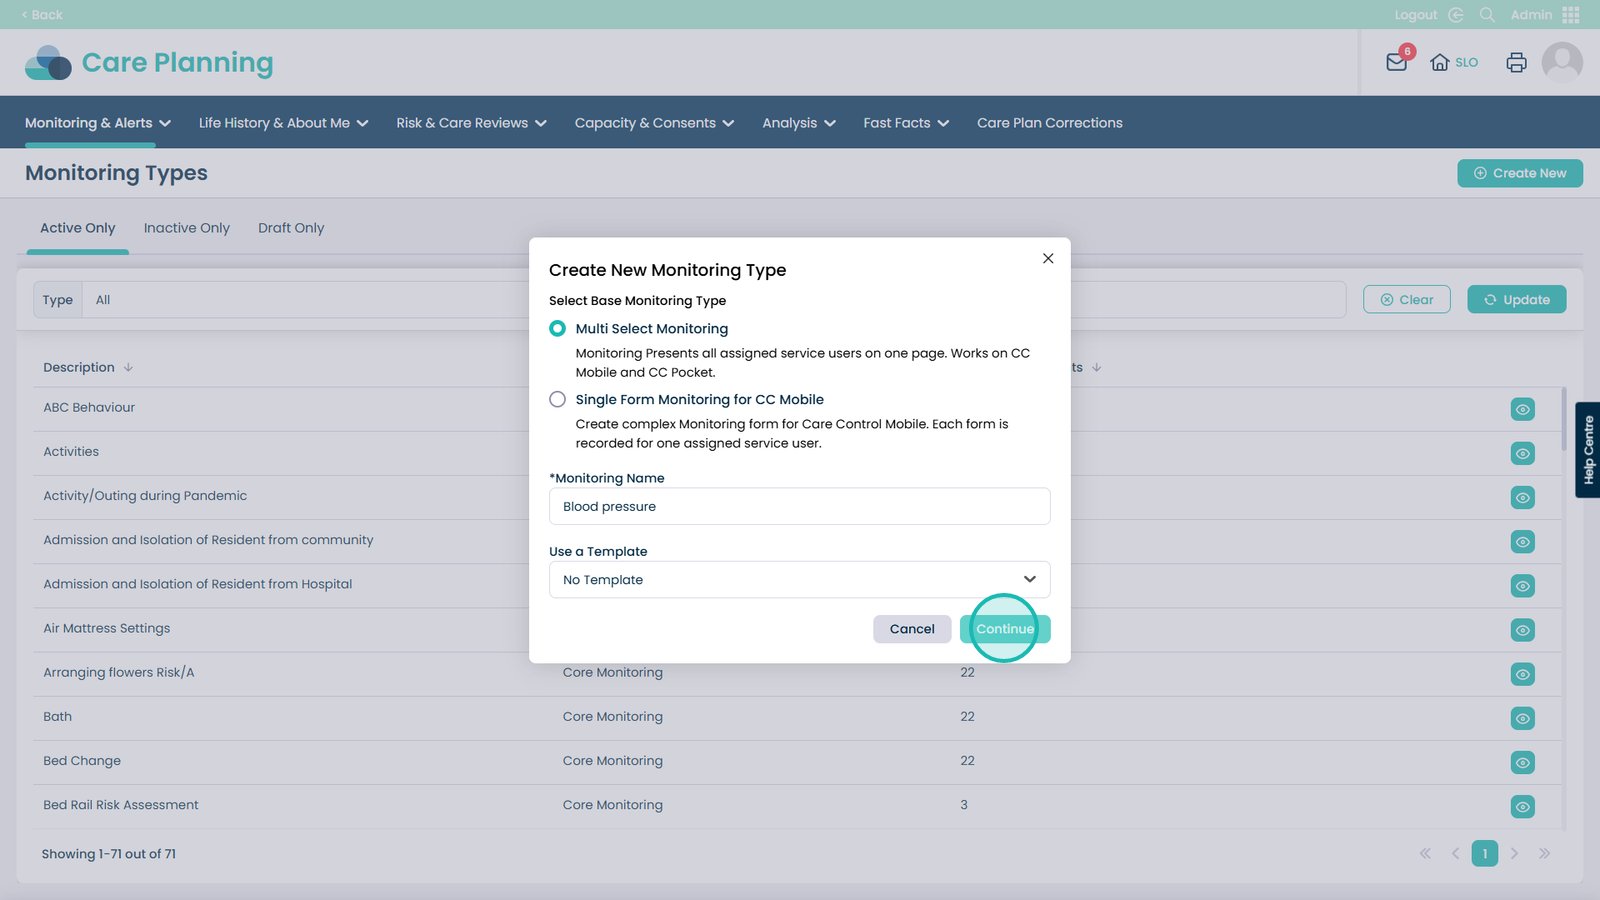
Task: Open the Use a Template dropdown
Action: (x=799, y=580)
